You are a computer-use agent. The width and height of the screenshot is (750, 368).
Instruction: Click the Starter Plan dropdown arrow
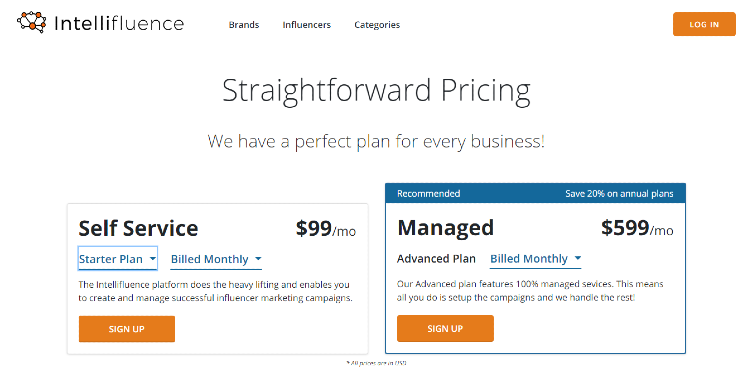tap(153, 259)
